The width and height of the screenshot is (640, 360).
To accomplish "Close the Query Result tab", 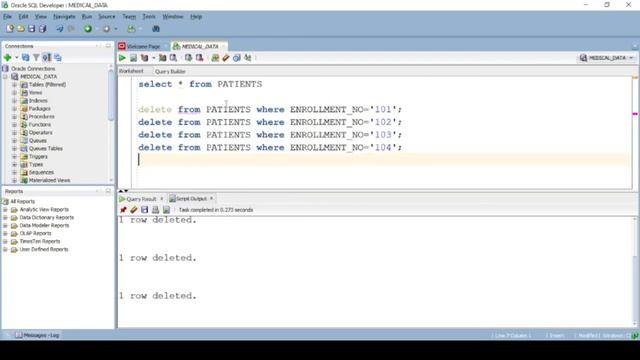I will [162, 198].
